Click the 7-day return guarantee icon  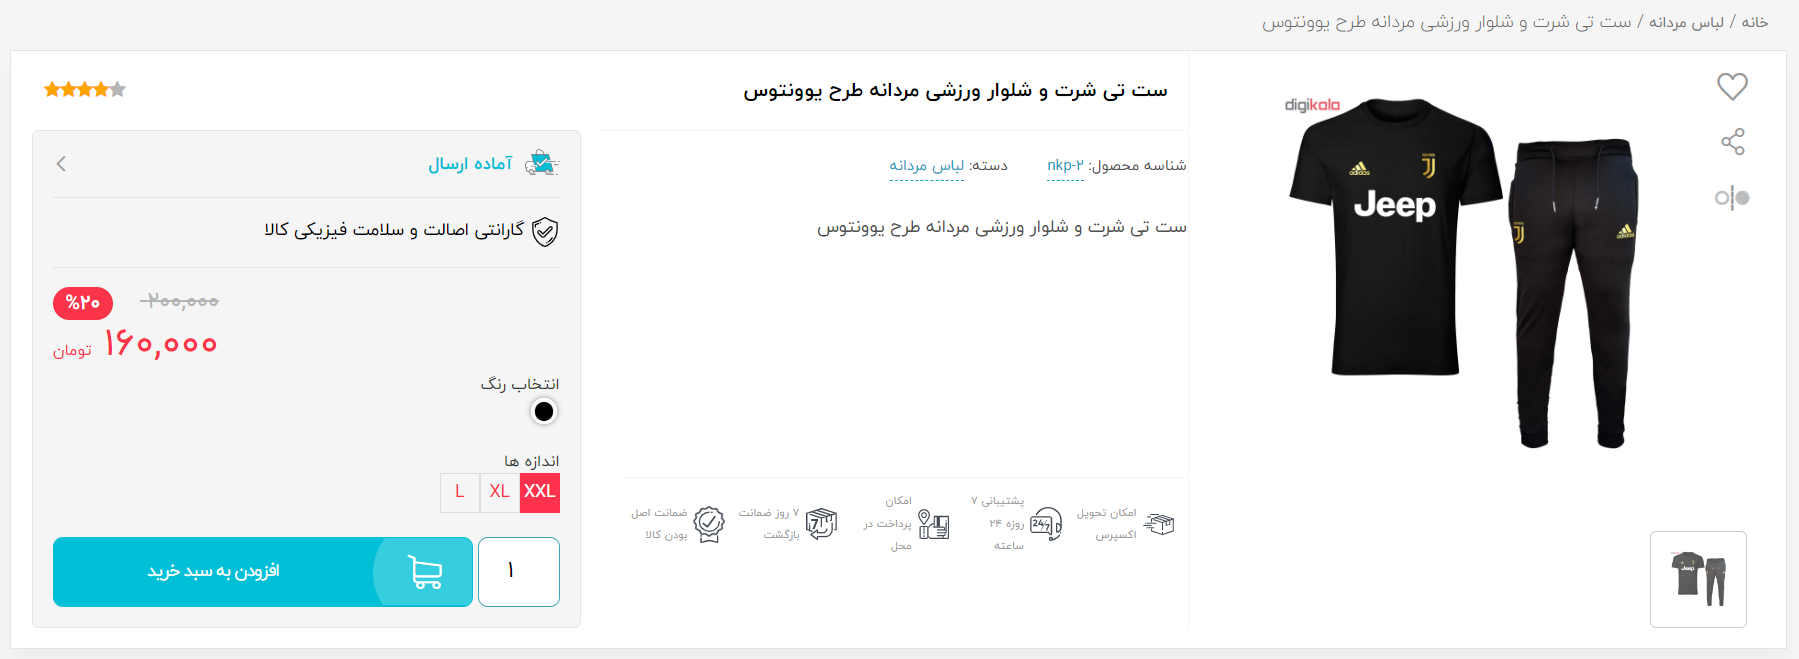[821, 524]
